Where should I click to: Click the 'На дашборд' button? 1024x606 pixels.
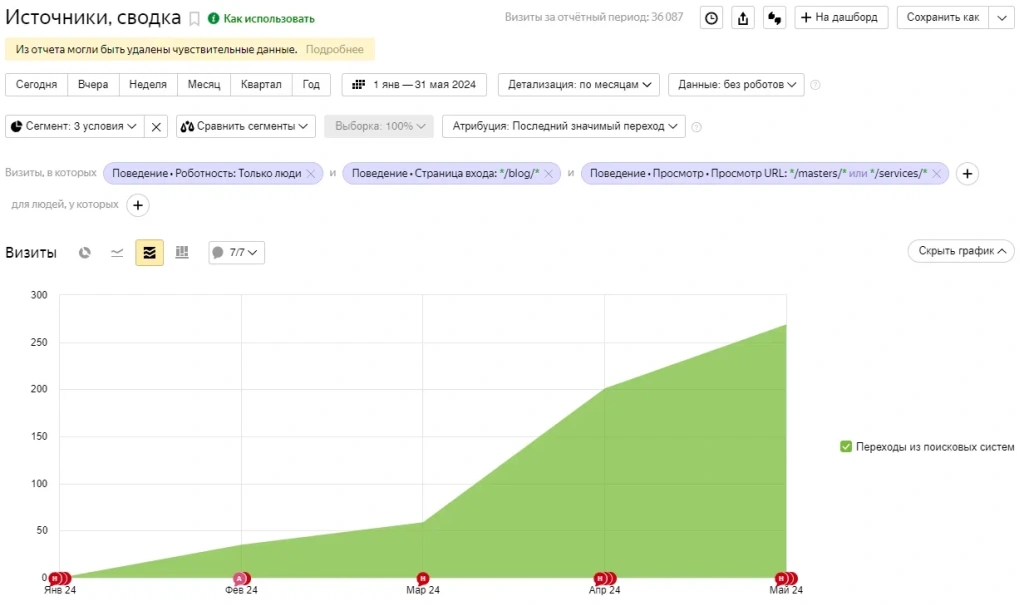click(841, 18)
